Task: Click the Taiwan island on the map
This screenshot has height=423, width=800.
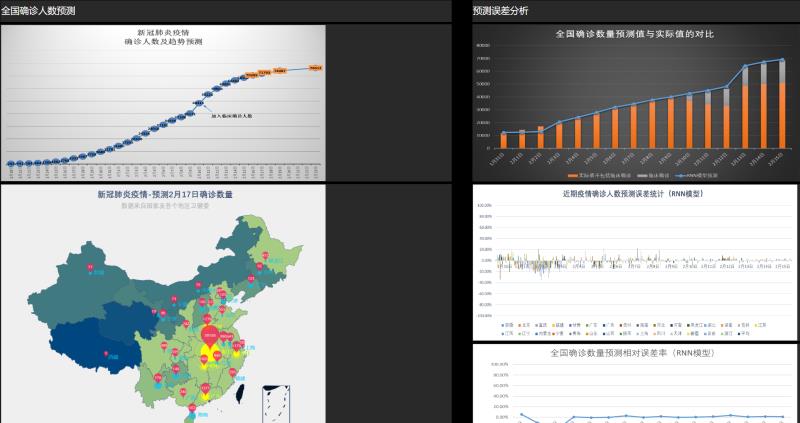Action: point(241,389)
